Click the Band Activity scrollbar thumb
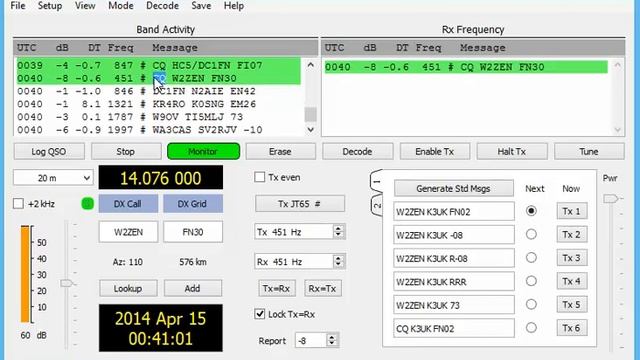640x360 pixels. click(x=311, y=115)
